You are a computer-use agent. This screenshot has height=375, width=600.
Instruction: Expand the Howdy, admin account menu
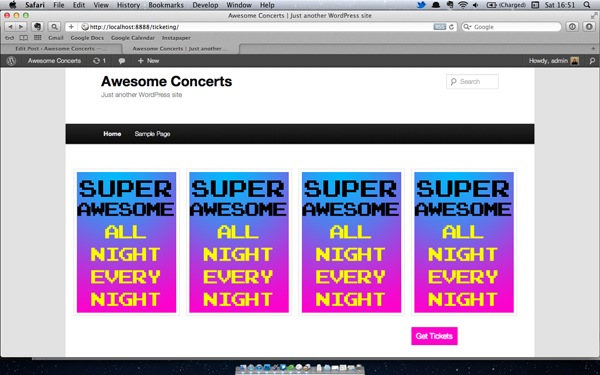click(553, 61)
